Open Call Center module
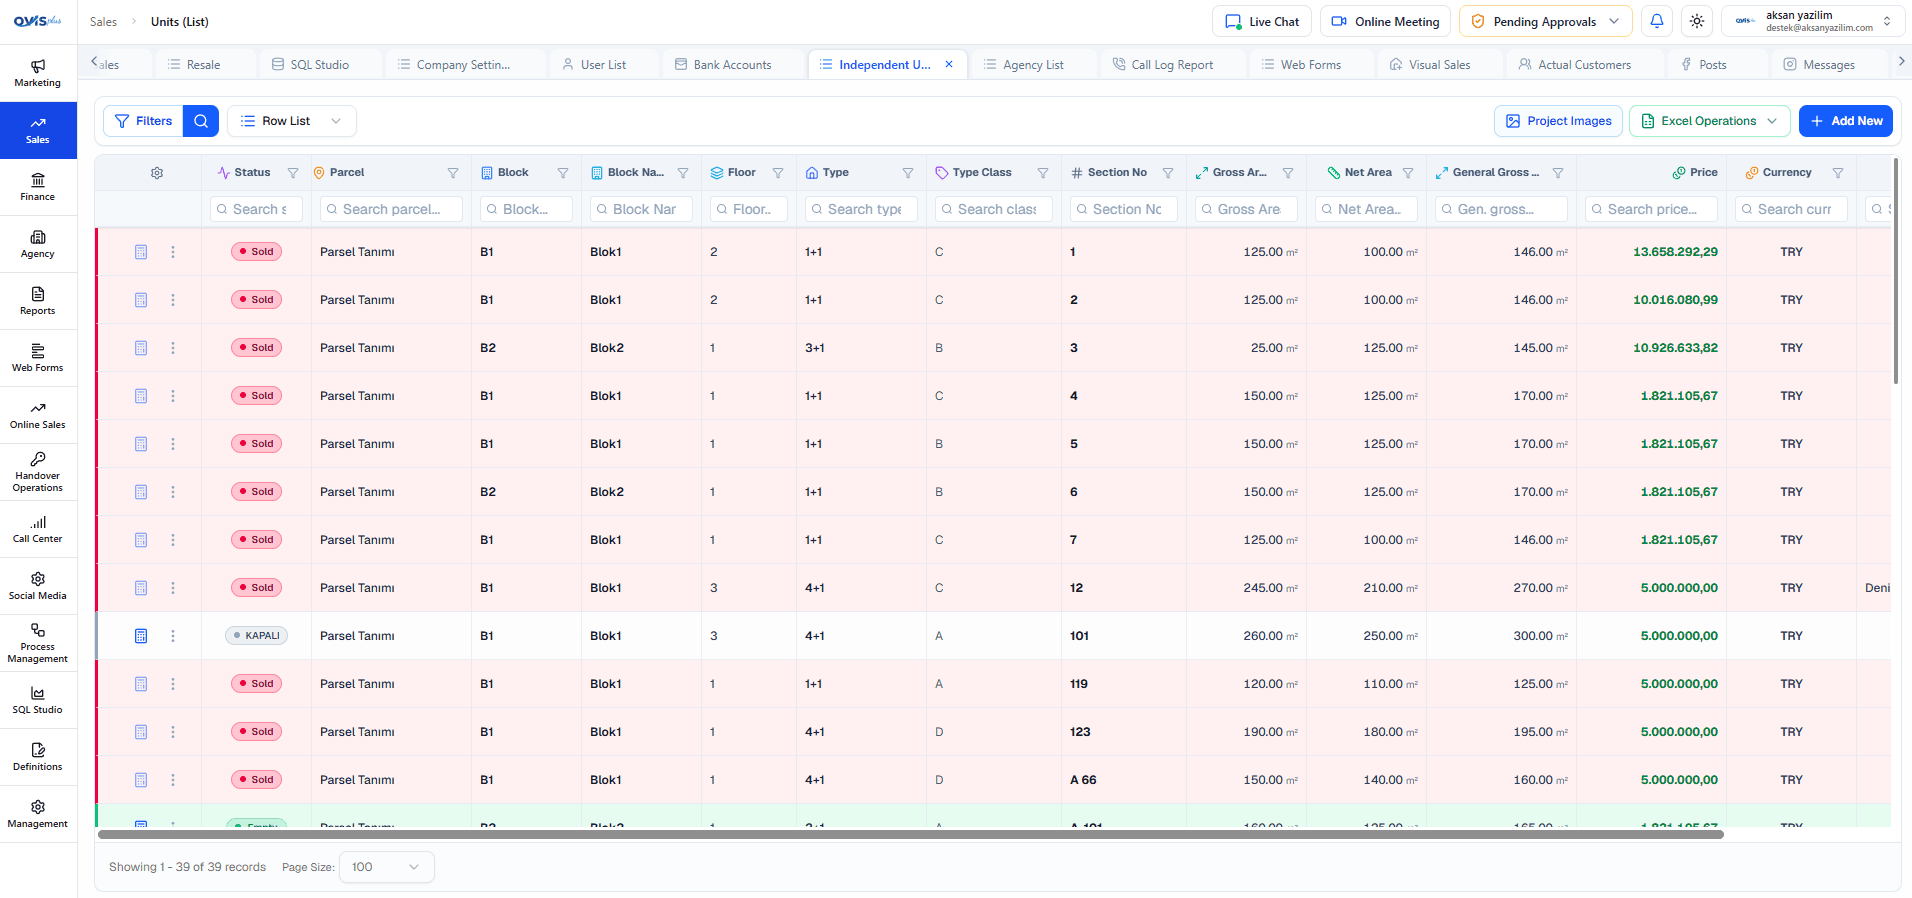This screenshot has width=1912, height=898. (x=38, y=529)
